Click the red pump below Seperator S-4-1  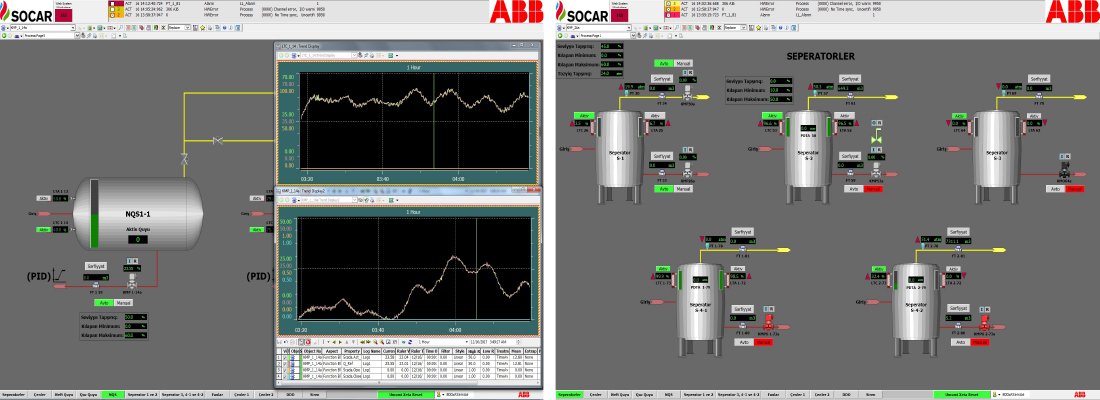click(x=769, y=324)
